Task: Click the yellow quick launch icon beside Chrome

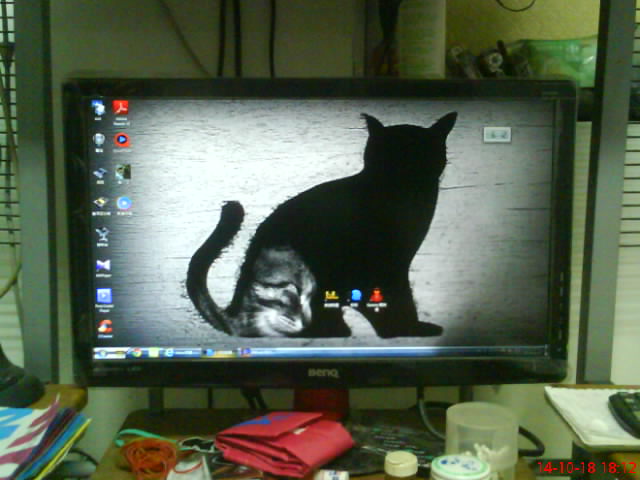Action: pos(153,353)
